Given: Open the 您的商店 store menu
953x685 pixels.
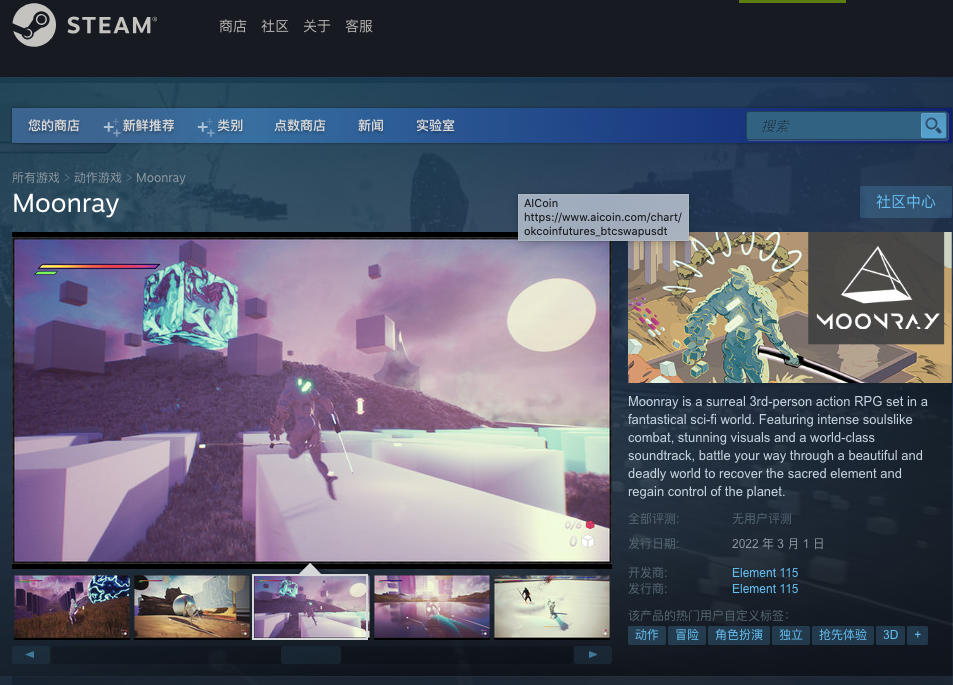Looking at the screenshot, I should (54, 126).
